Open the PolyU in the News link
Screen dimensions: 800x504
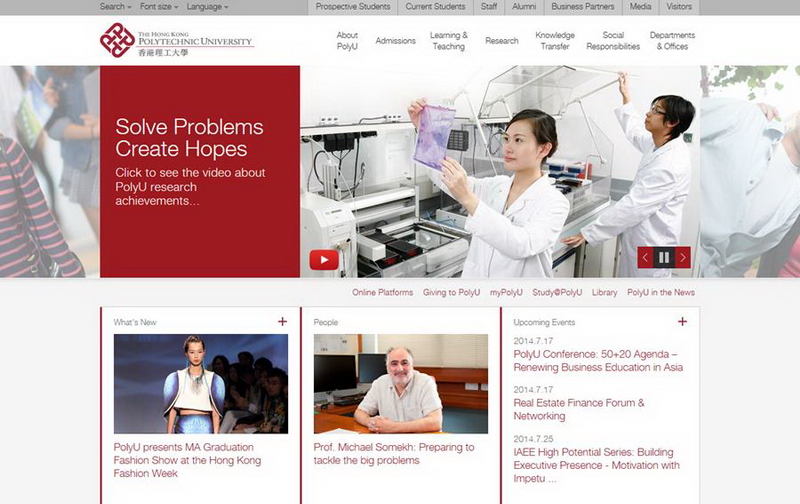coord(661,292)
